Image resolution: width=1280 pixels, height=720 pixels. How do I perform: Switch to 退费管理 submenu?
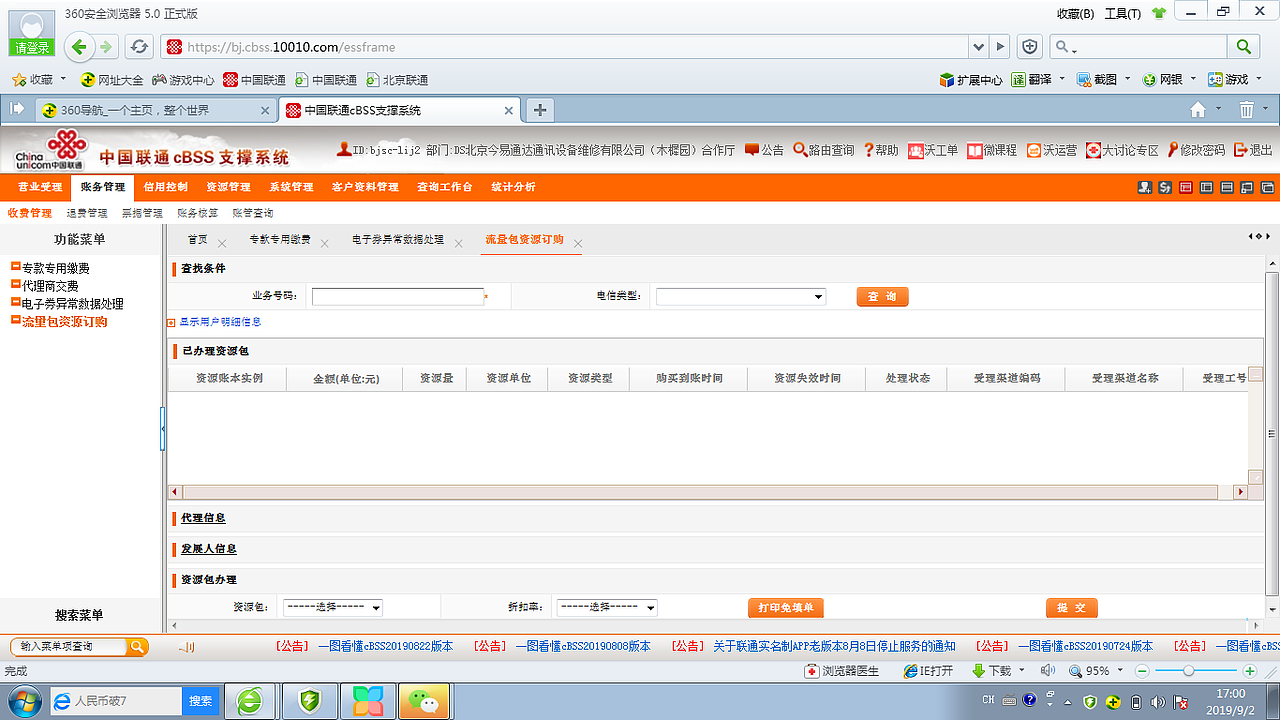(x=87, y=213)
